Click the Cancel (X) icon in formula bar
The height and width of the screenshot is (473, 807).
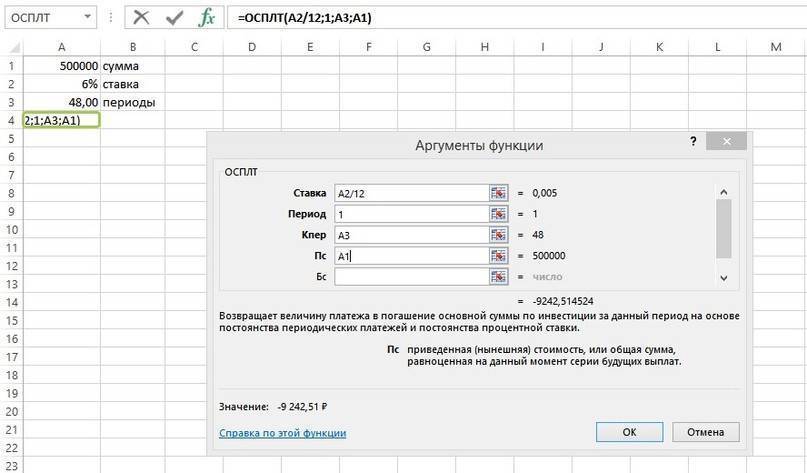pyautogui.click(x=141, y=18)
